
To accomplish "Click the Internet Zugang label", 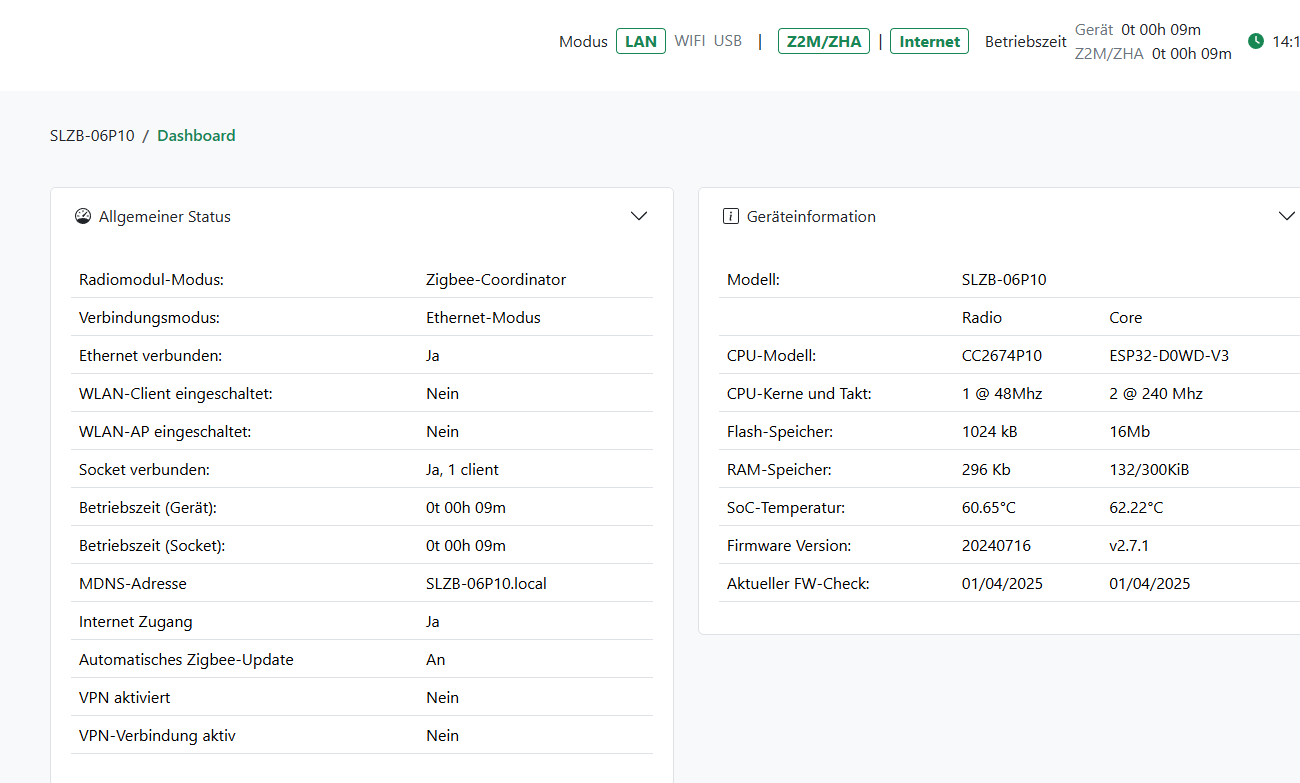I will 136,622.
